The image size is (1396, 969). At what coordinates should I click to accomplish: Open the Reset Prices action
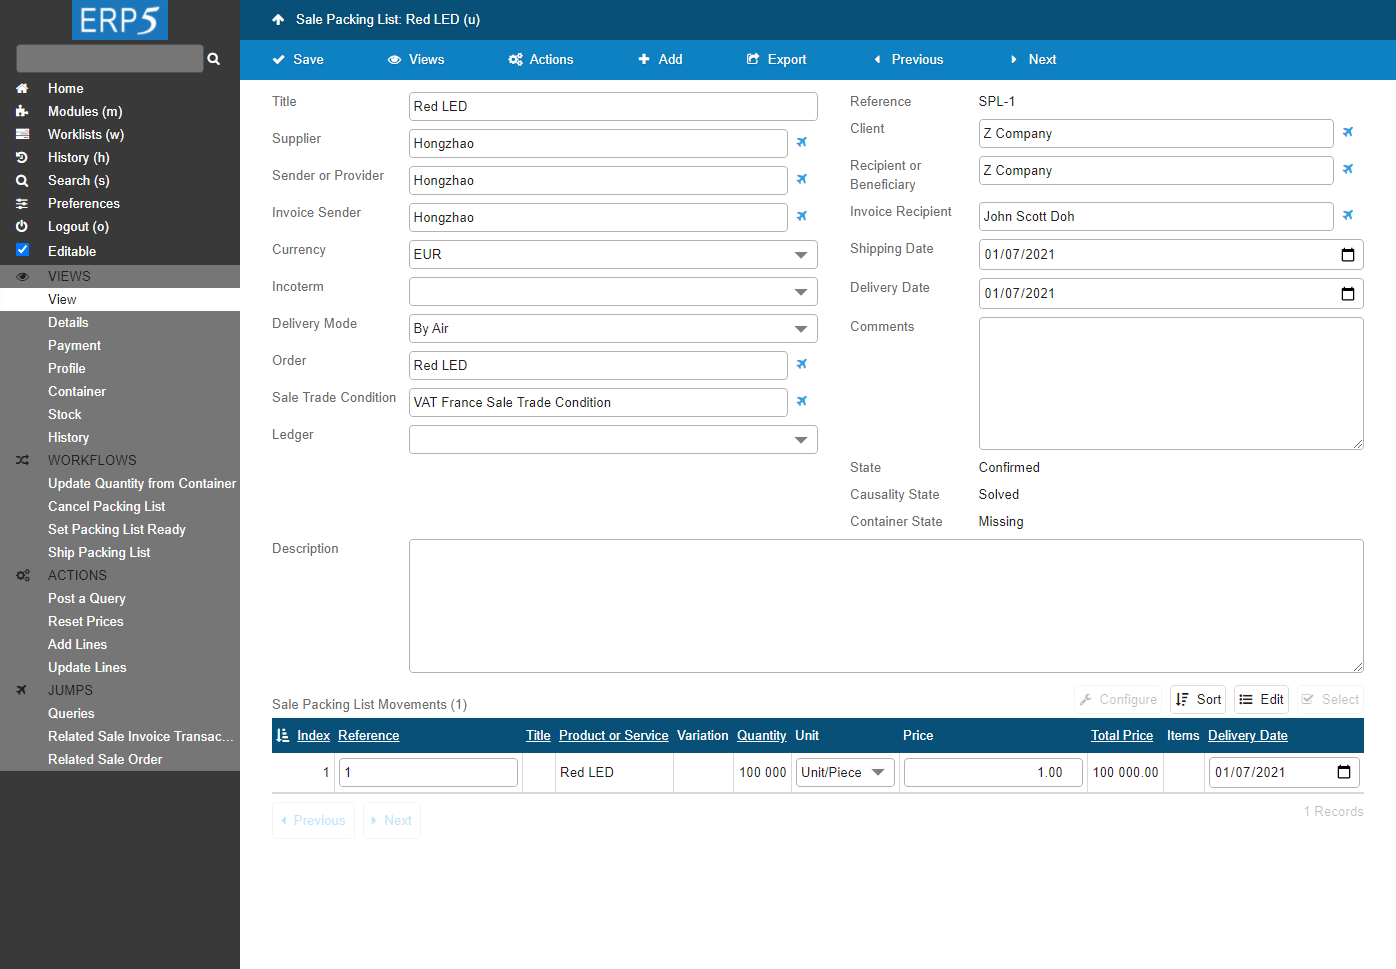86,621
